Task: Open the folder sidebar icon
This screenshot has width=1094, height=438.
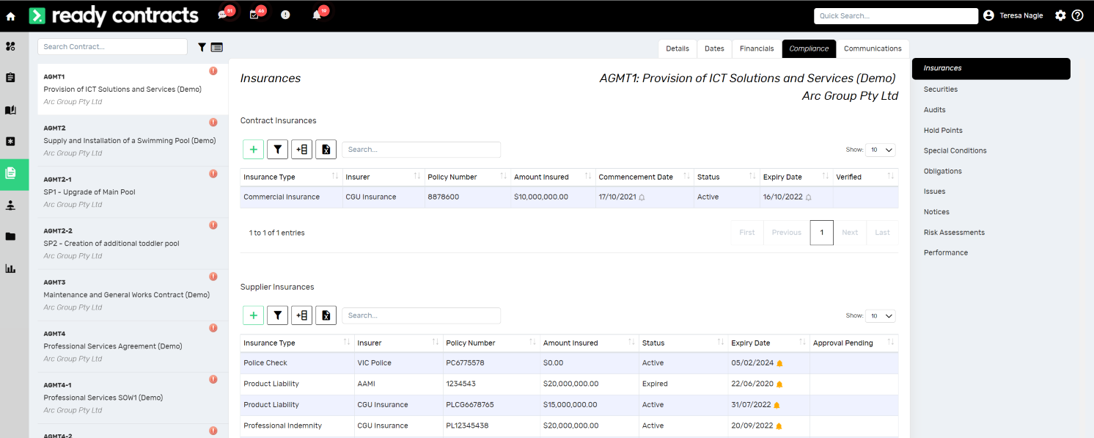Action: coord(10,236)
